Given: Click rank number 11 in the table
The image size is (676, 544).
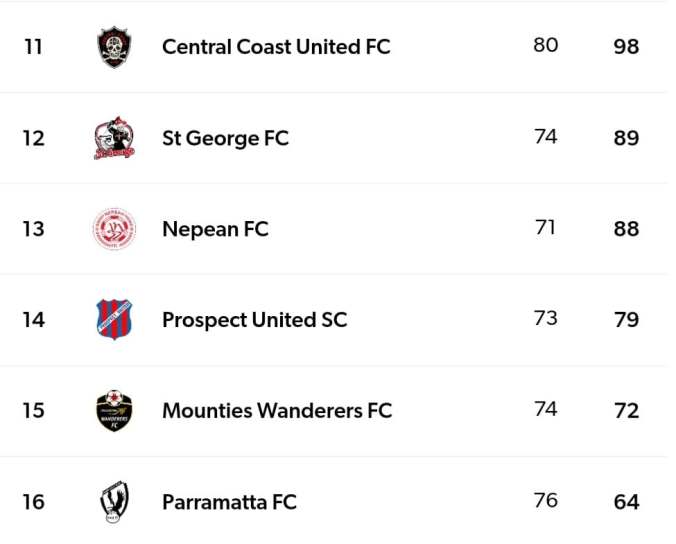Looking at the screenshot, I should coord(33,47).
